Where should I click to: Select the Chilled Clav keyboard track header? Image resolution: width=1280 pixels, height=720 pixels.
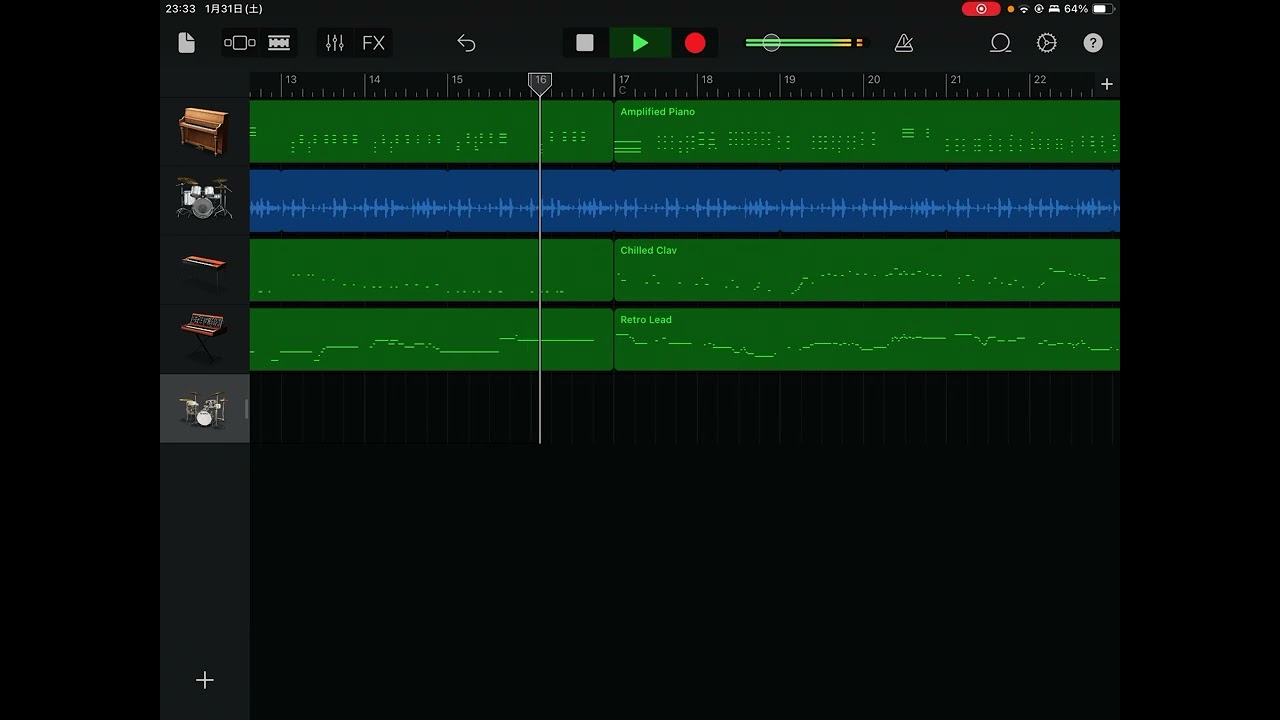pos(204,270)
